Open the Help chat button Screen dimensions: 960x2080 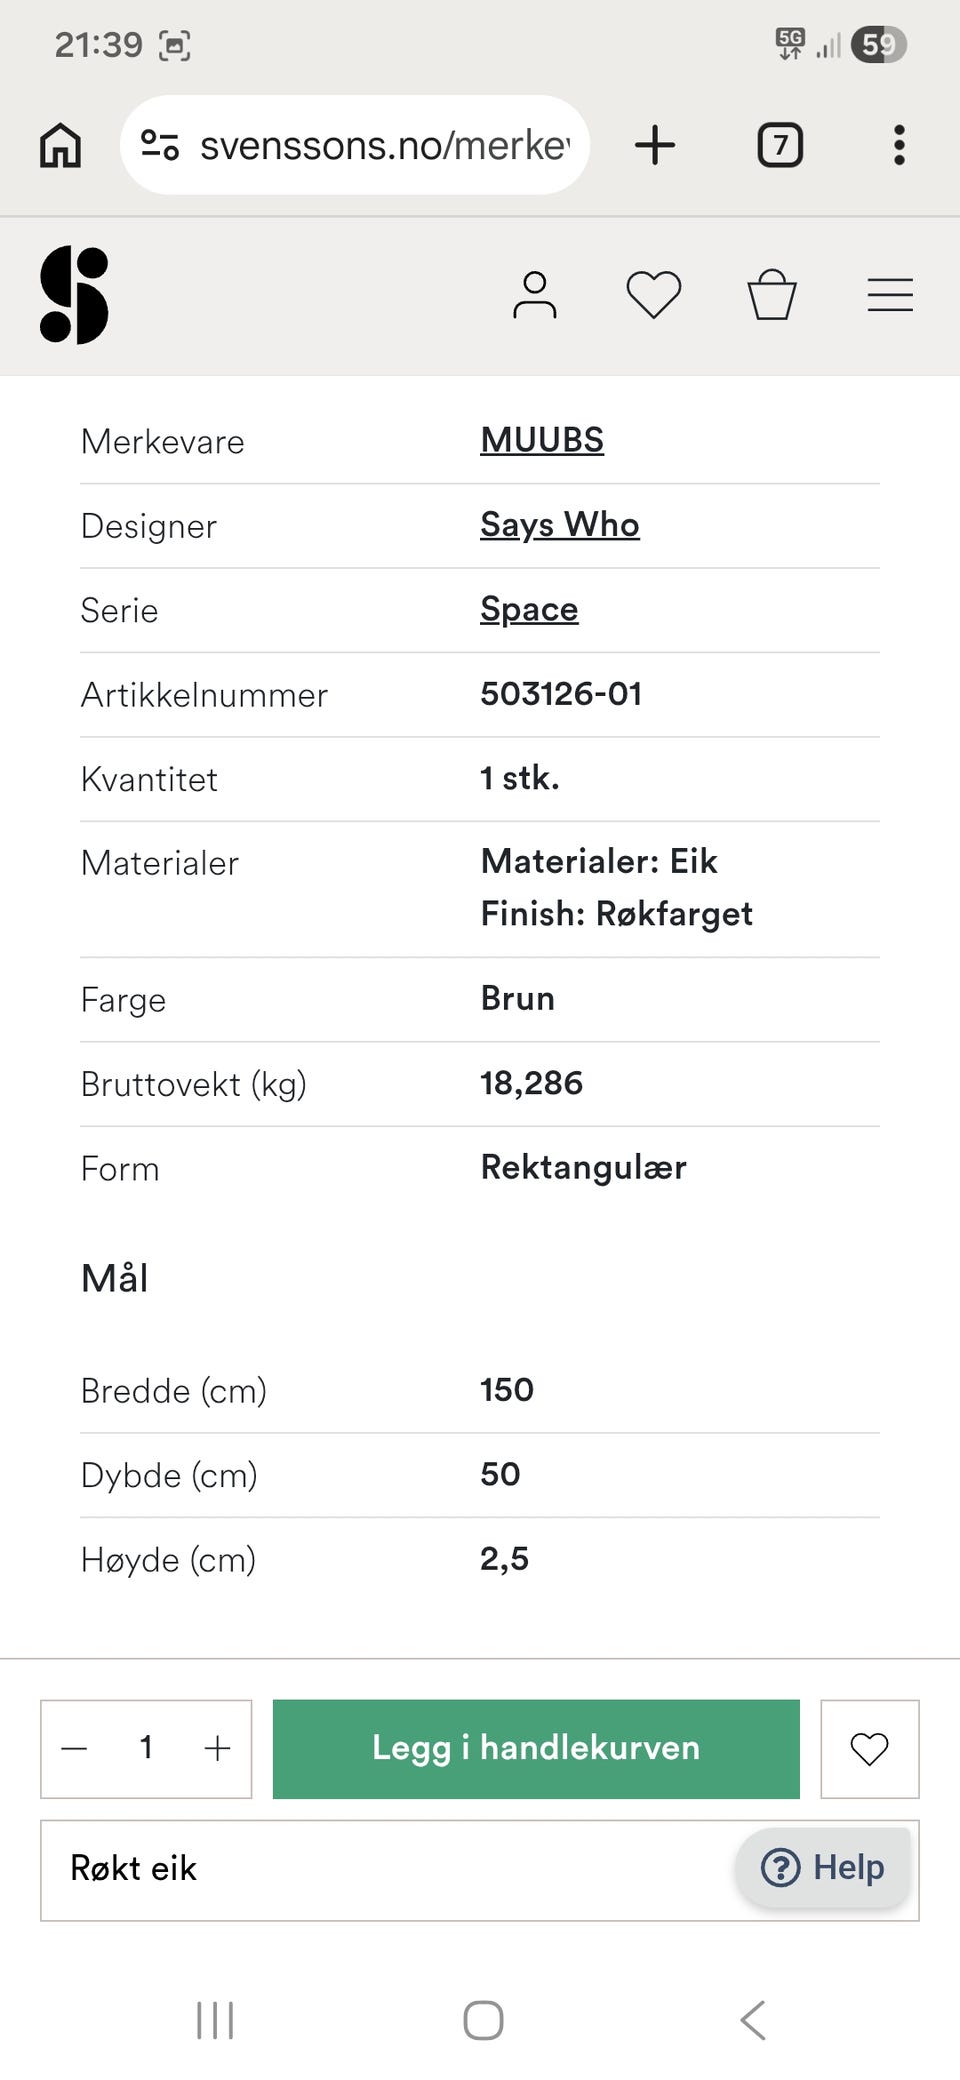tap(823, 1867)
